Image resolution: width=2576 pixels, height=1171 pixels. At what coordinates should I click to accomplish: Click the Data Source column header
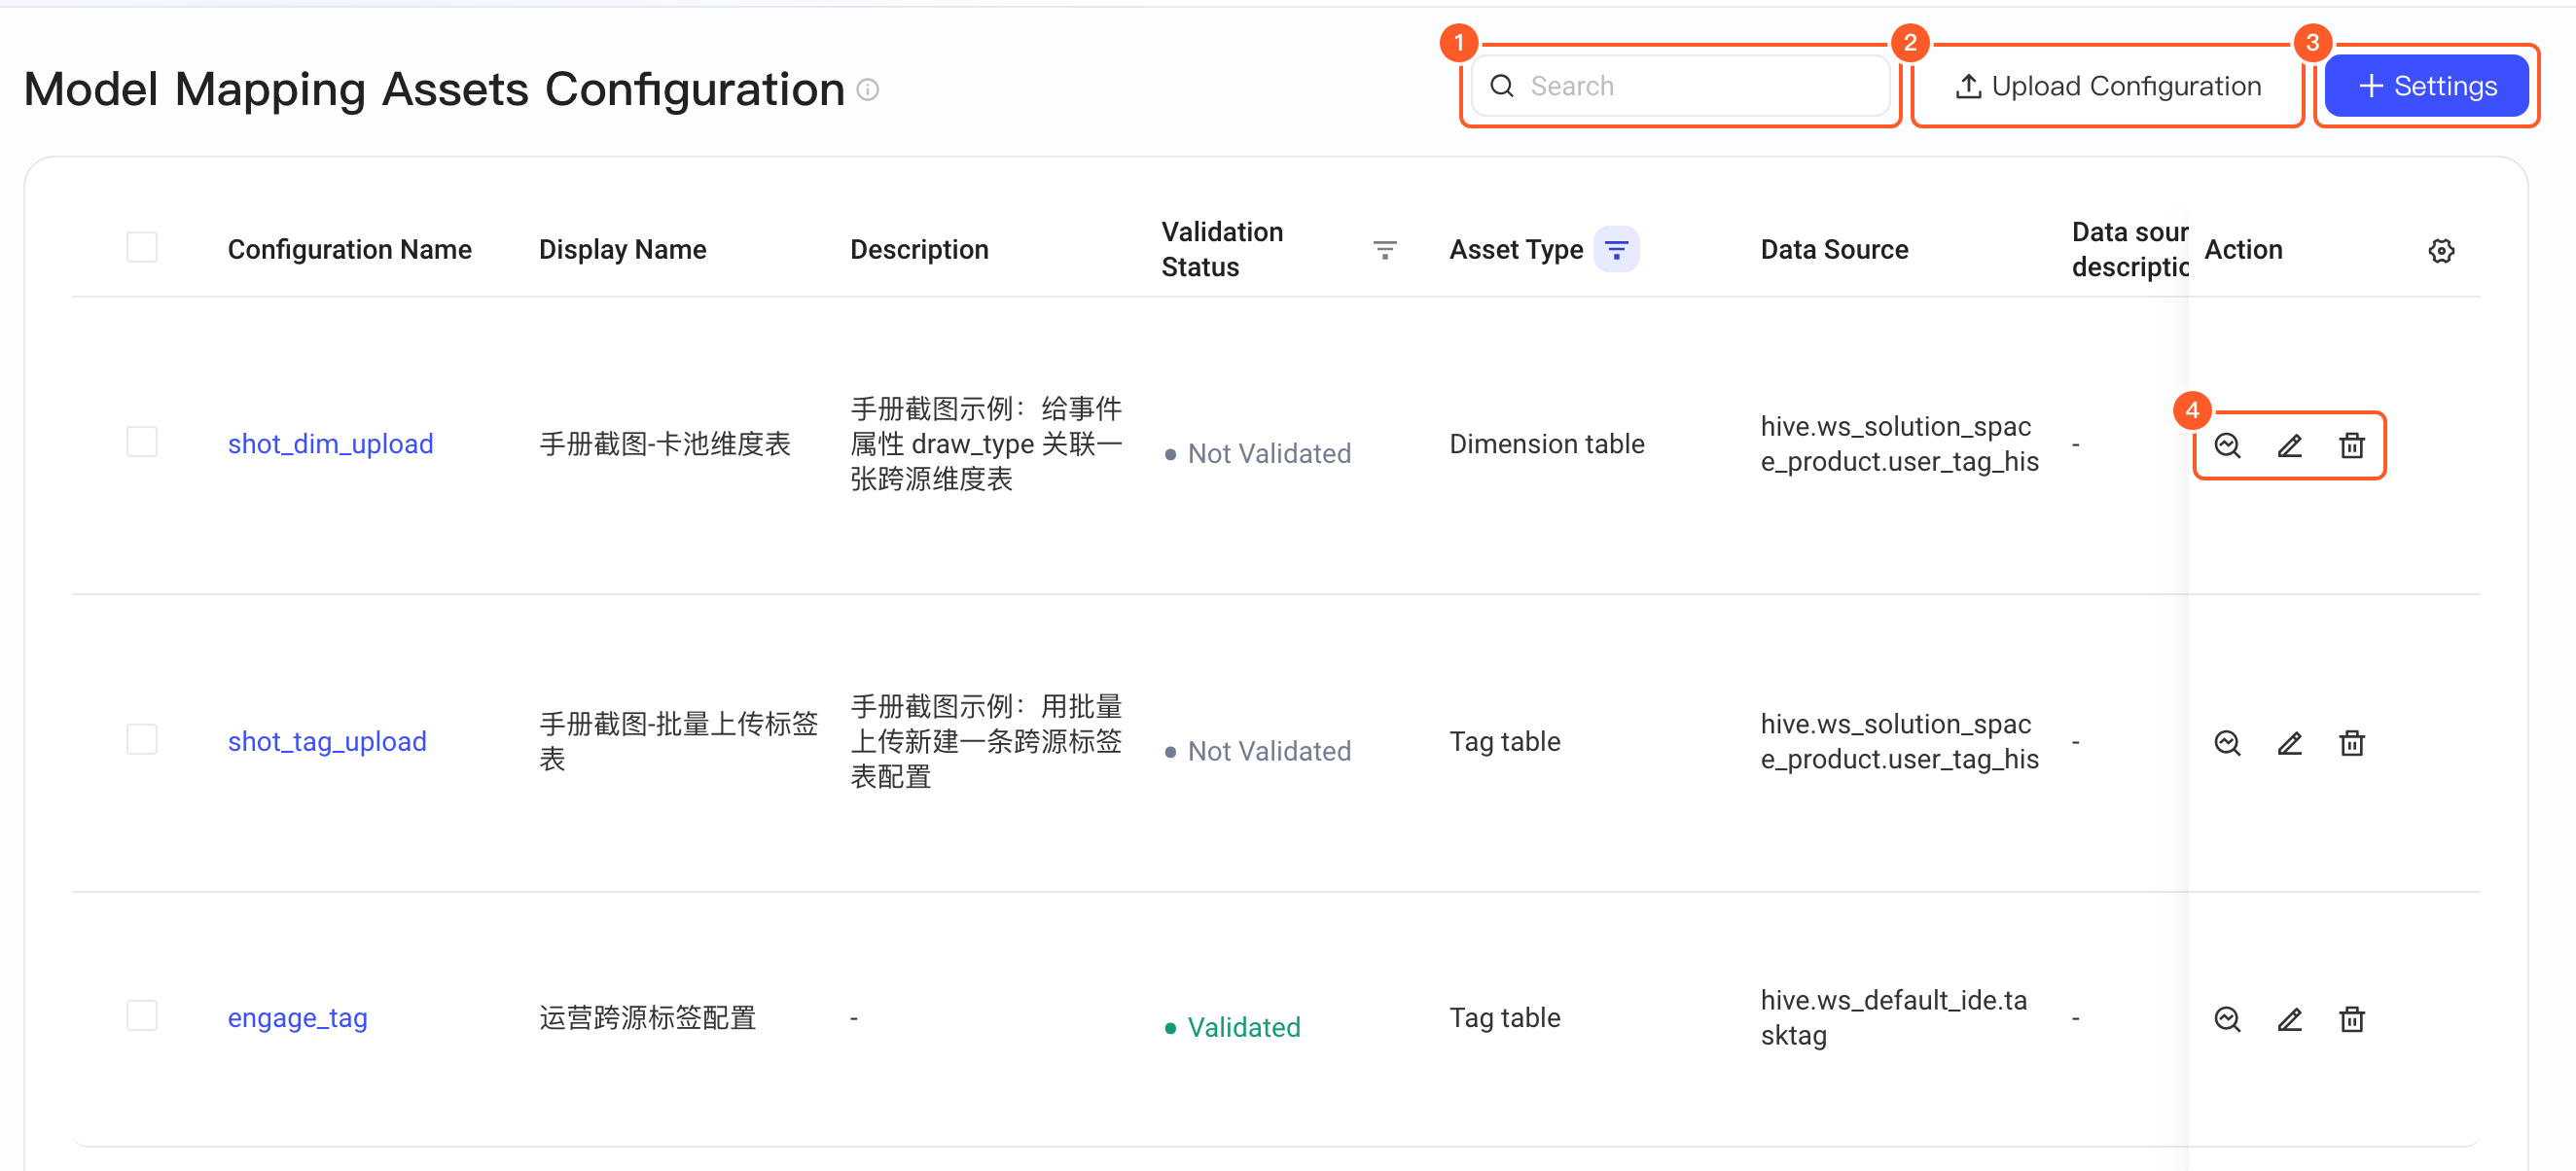pyautogui.click(x=1834, y=249)
